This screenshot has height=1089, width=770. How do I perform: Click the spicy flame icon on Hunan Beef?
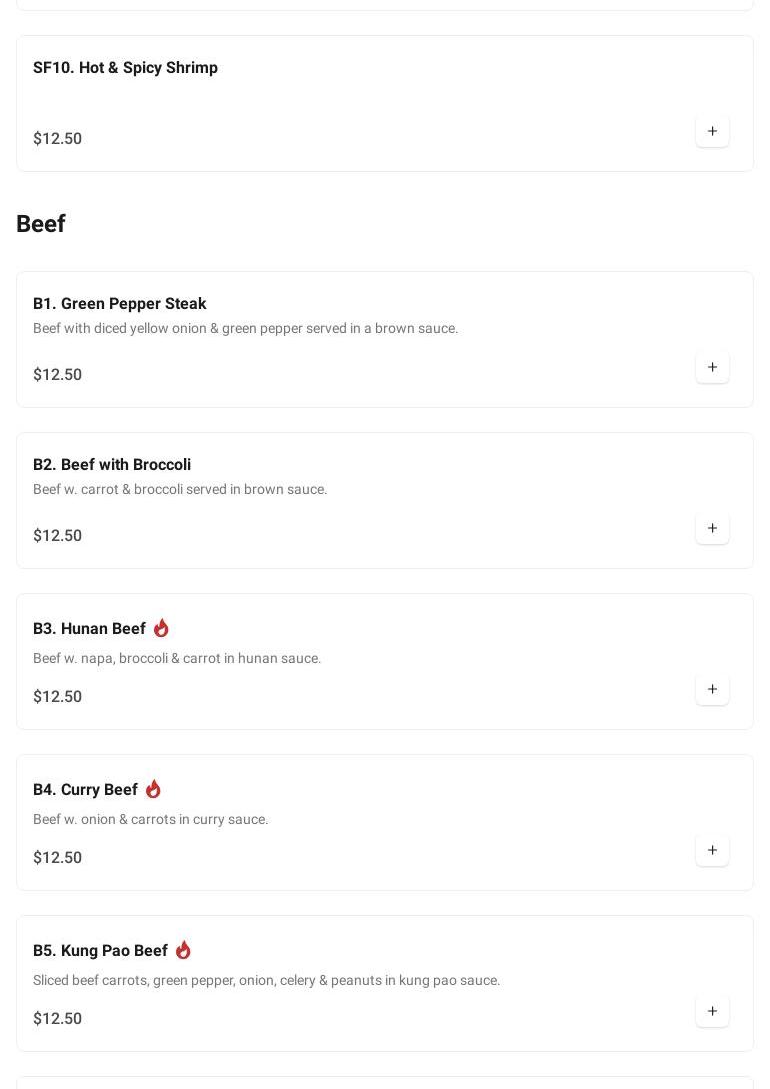click(x=161, y=628)
